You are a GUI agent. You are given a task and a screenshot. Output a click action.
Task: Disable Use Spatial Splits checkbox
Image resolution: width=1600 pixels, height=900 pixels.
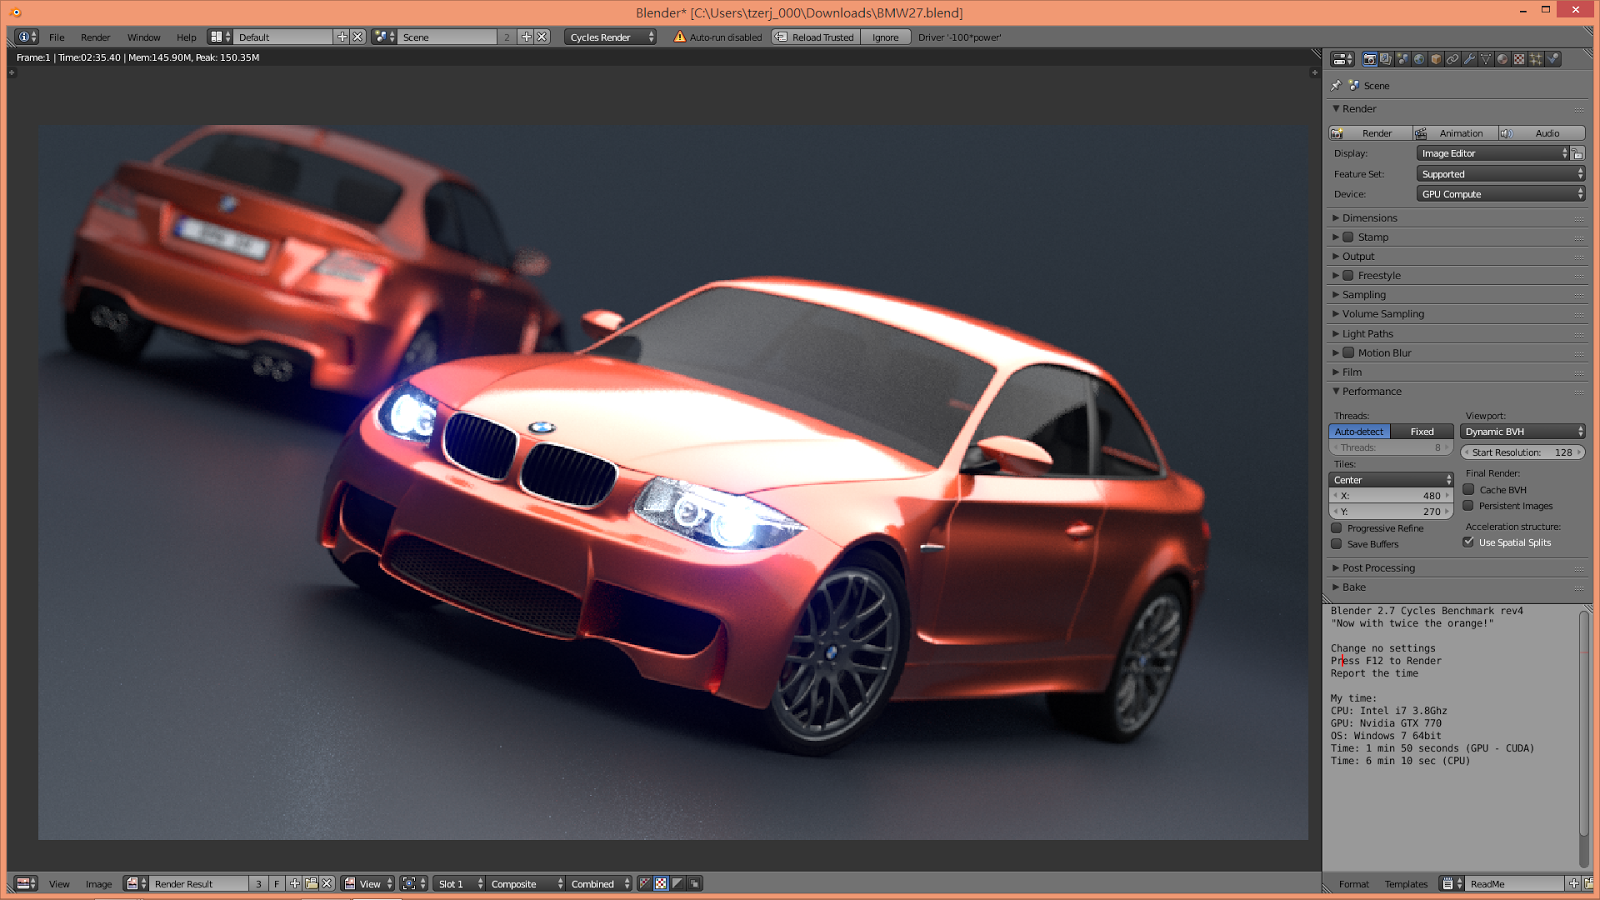point(1469,542)
